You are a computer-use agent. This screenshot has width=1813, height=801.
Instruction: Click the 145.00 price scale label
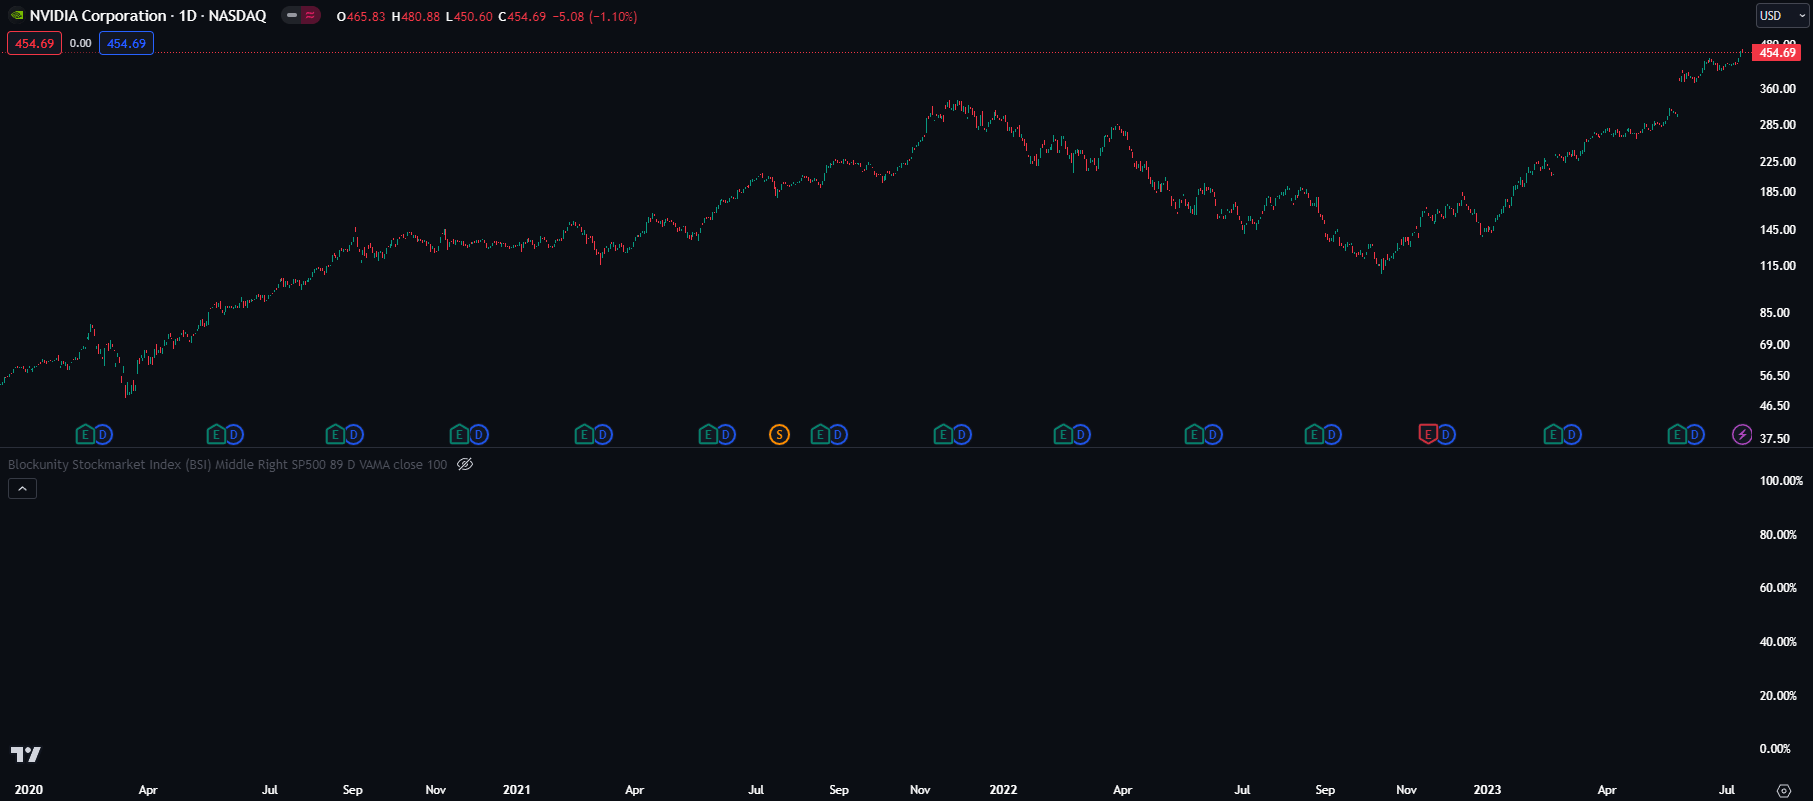[1778, 230]
